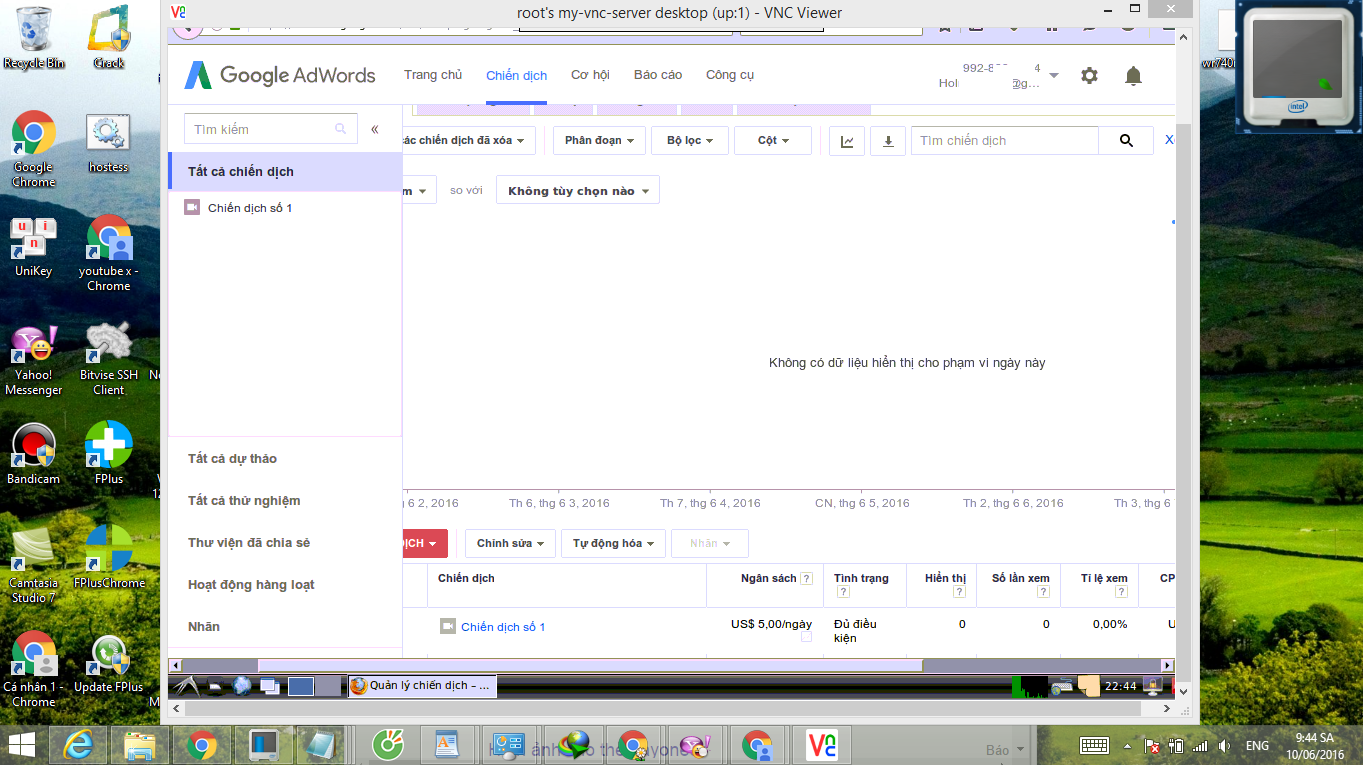Screen dimensions: 1363x765
Task: Open Tất cả dự thảo
Action: pos(232,459)
